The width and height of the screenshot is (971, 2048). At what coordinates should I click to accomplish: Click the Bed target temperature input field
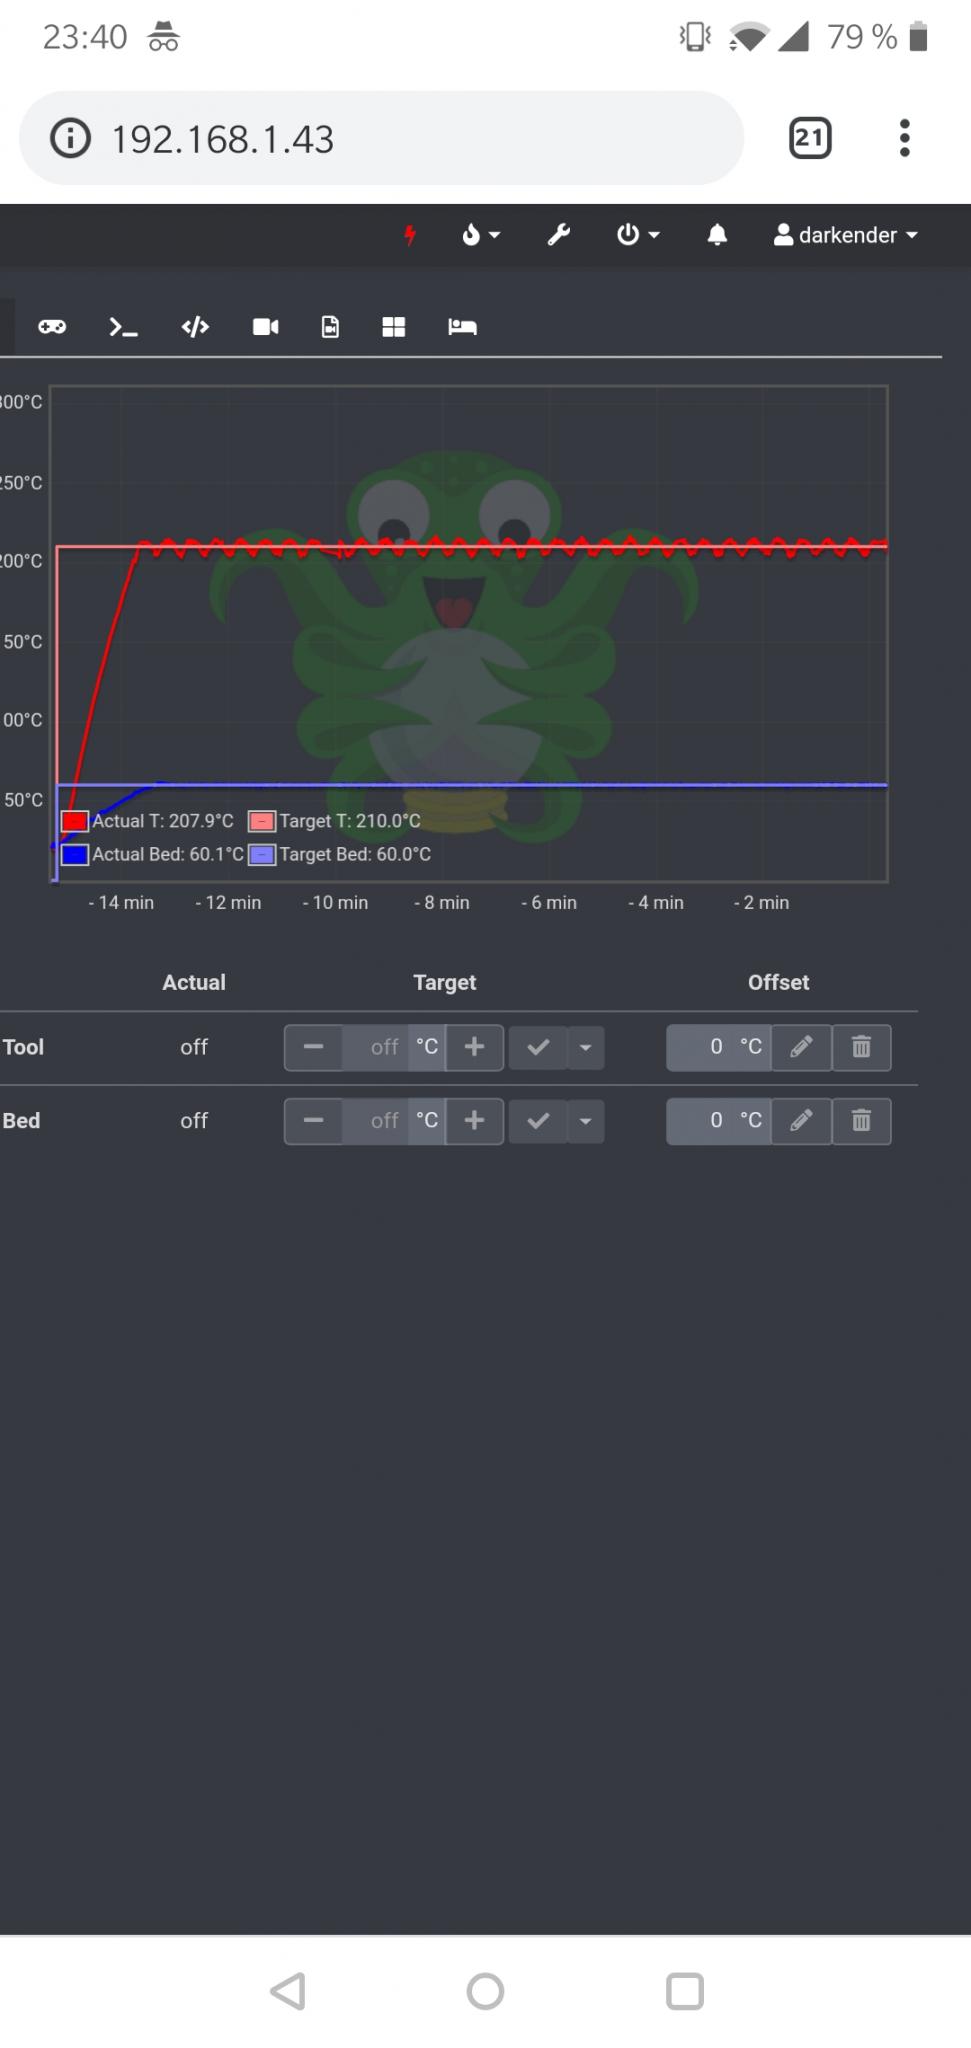coord(375,1121)
